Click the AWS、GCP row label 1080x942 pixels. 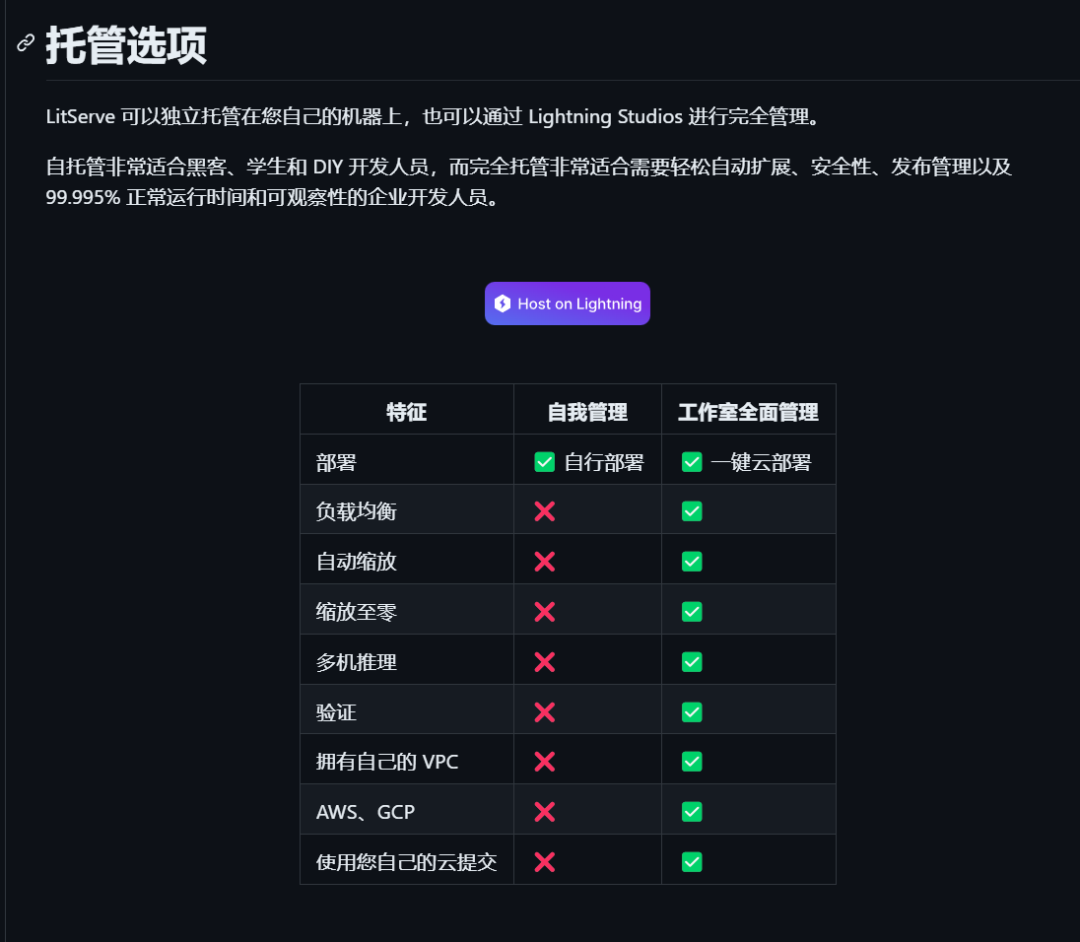(365, 812)
